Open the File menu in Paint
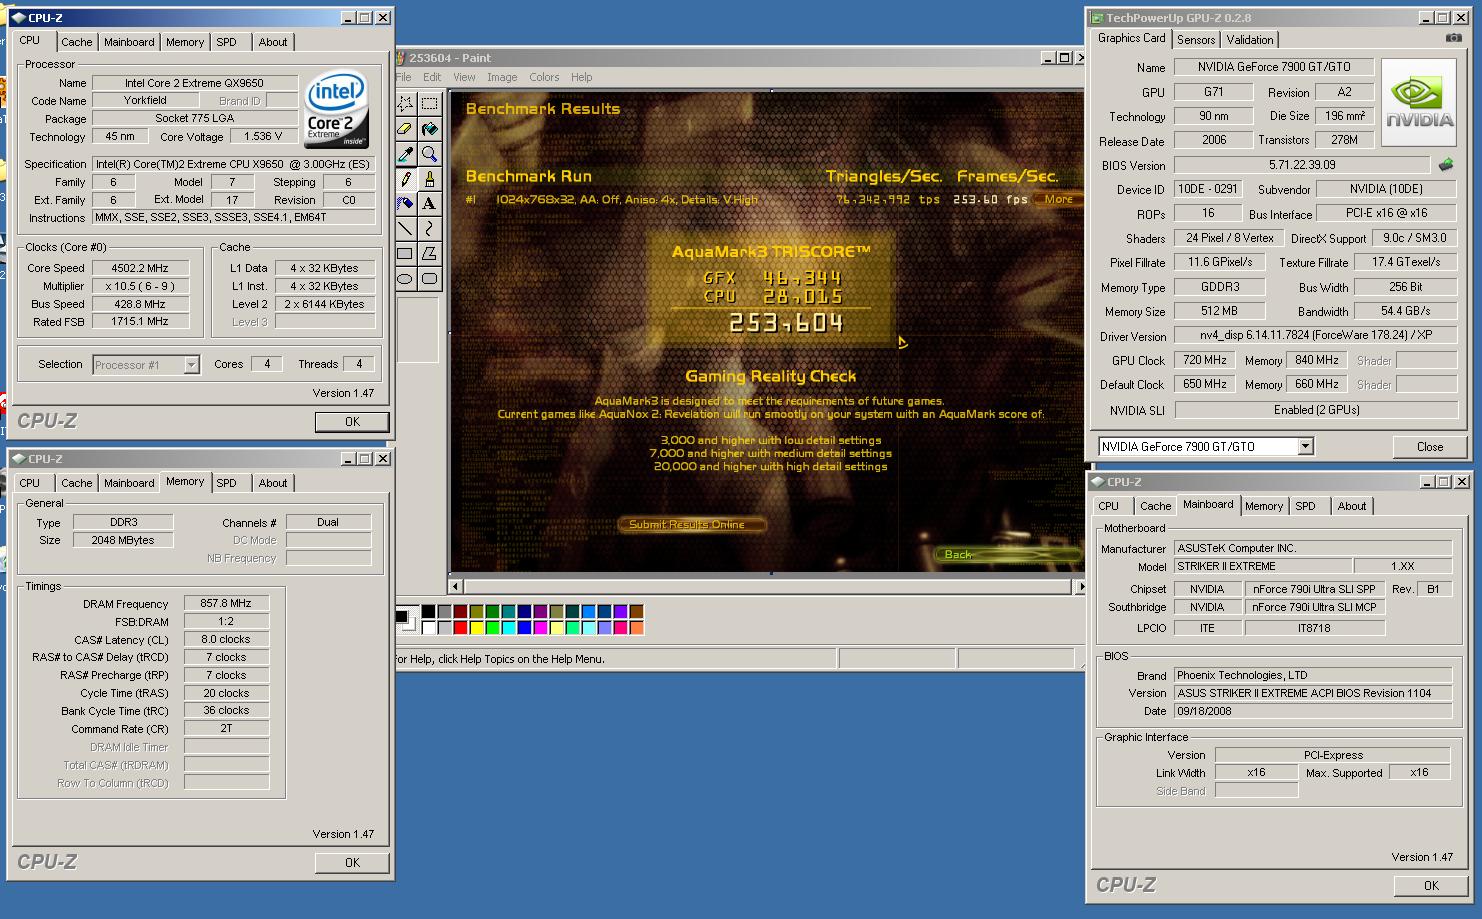The width and height of the screenshot is (1482, 919). tap(403, 77)
